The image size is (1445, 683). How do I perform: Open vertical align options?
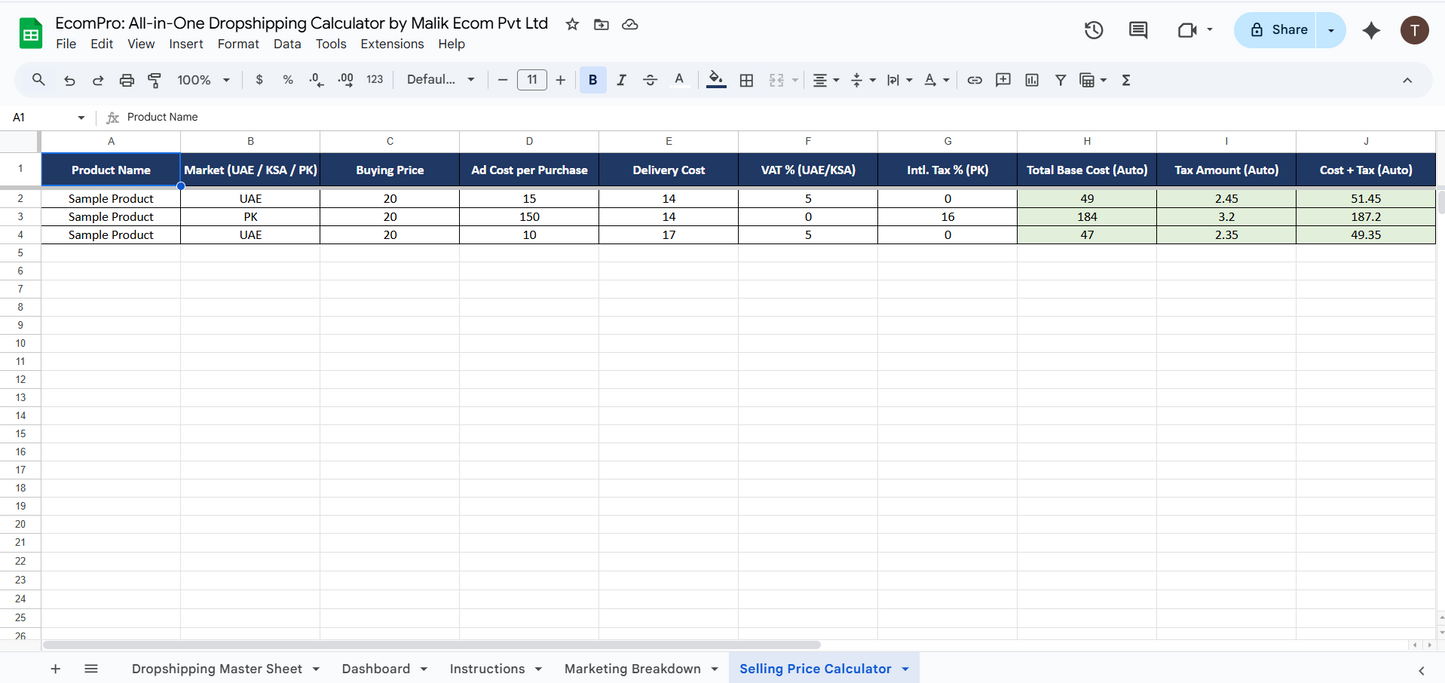coord(862,80)
